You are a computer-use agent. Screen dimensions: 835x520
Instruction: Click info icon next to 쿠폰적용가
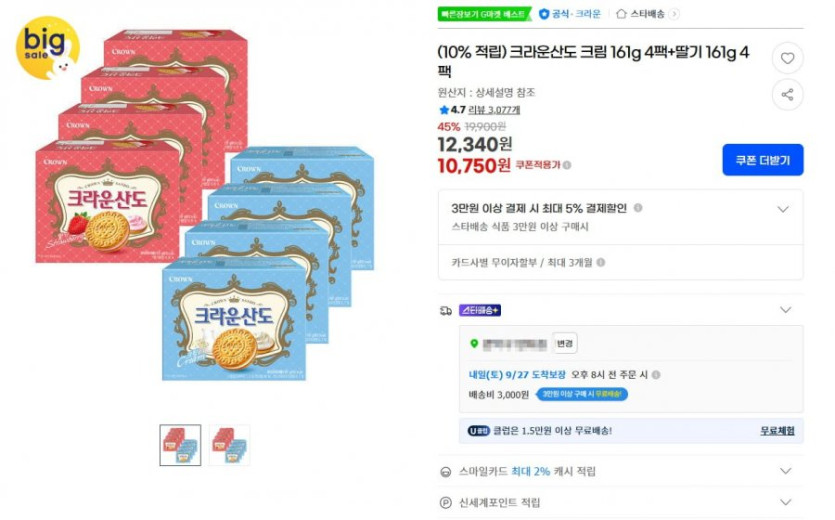tap(567, 165)
